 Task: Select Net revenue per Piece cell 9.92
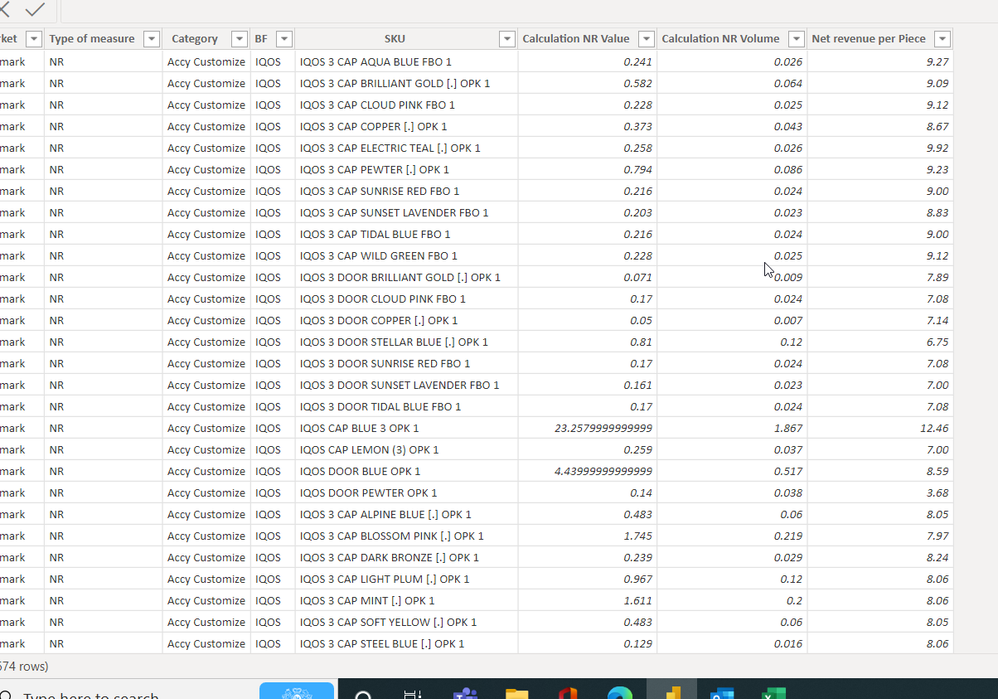tap(880, 148)
